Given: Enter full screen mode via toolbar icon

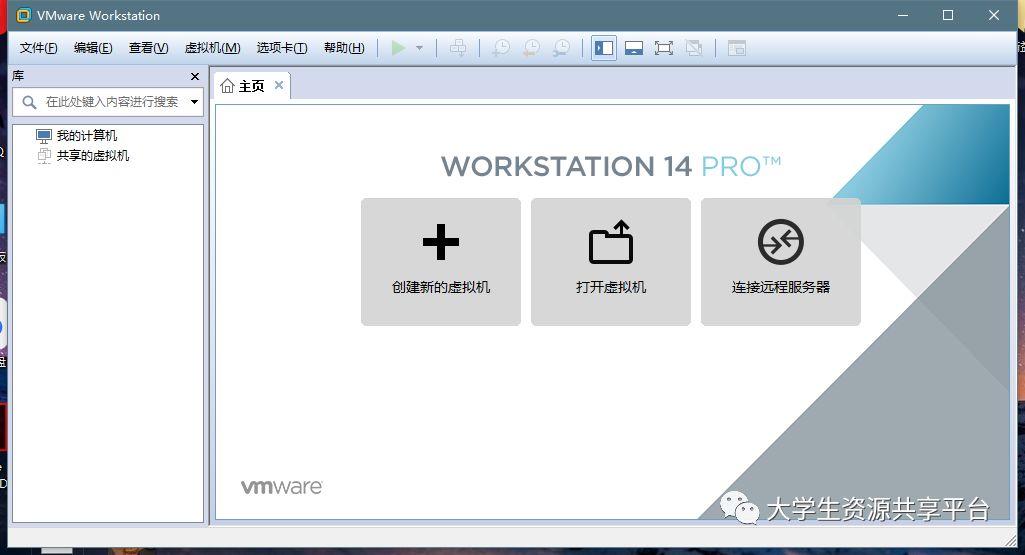Looking at the screenshot, I should pyautogui.click(x=664, y=48).
